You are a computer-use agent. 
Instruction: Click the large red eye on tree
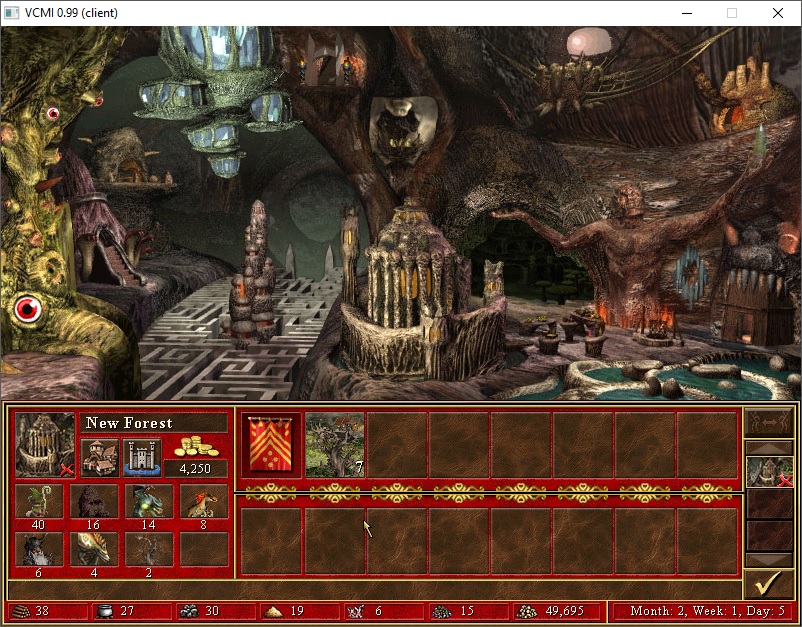(x=28, y=309)
